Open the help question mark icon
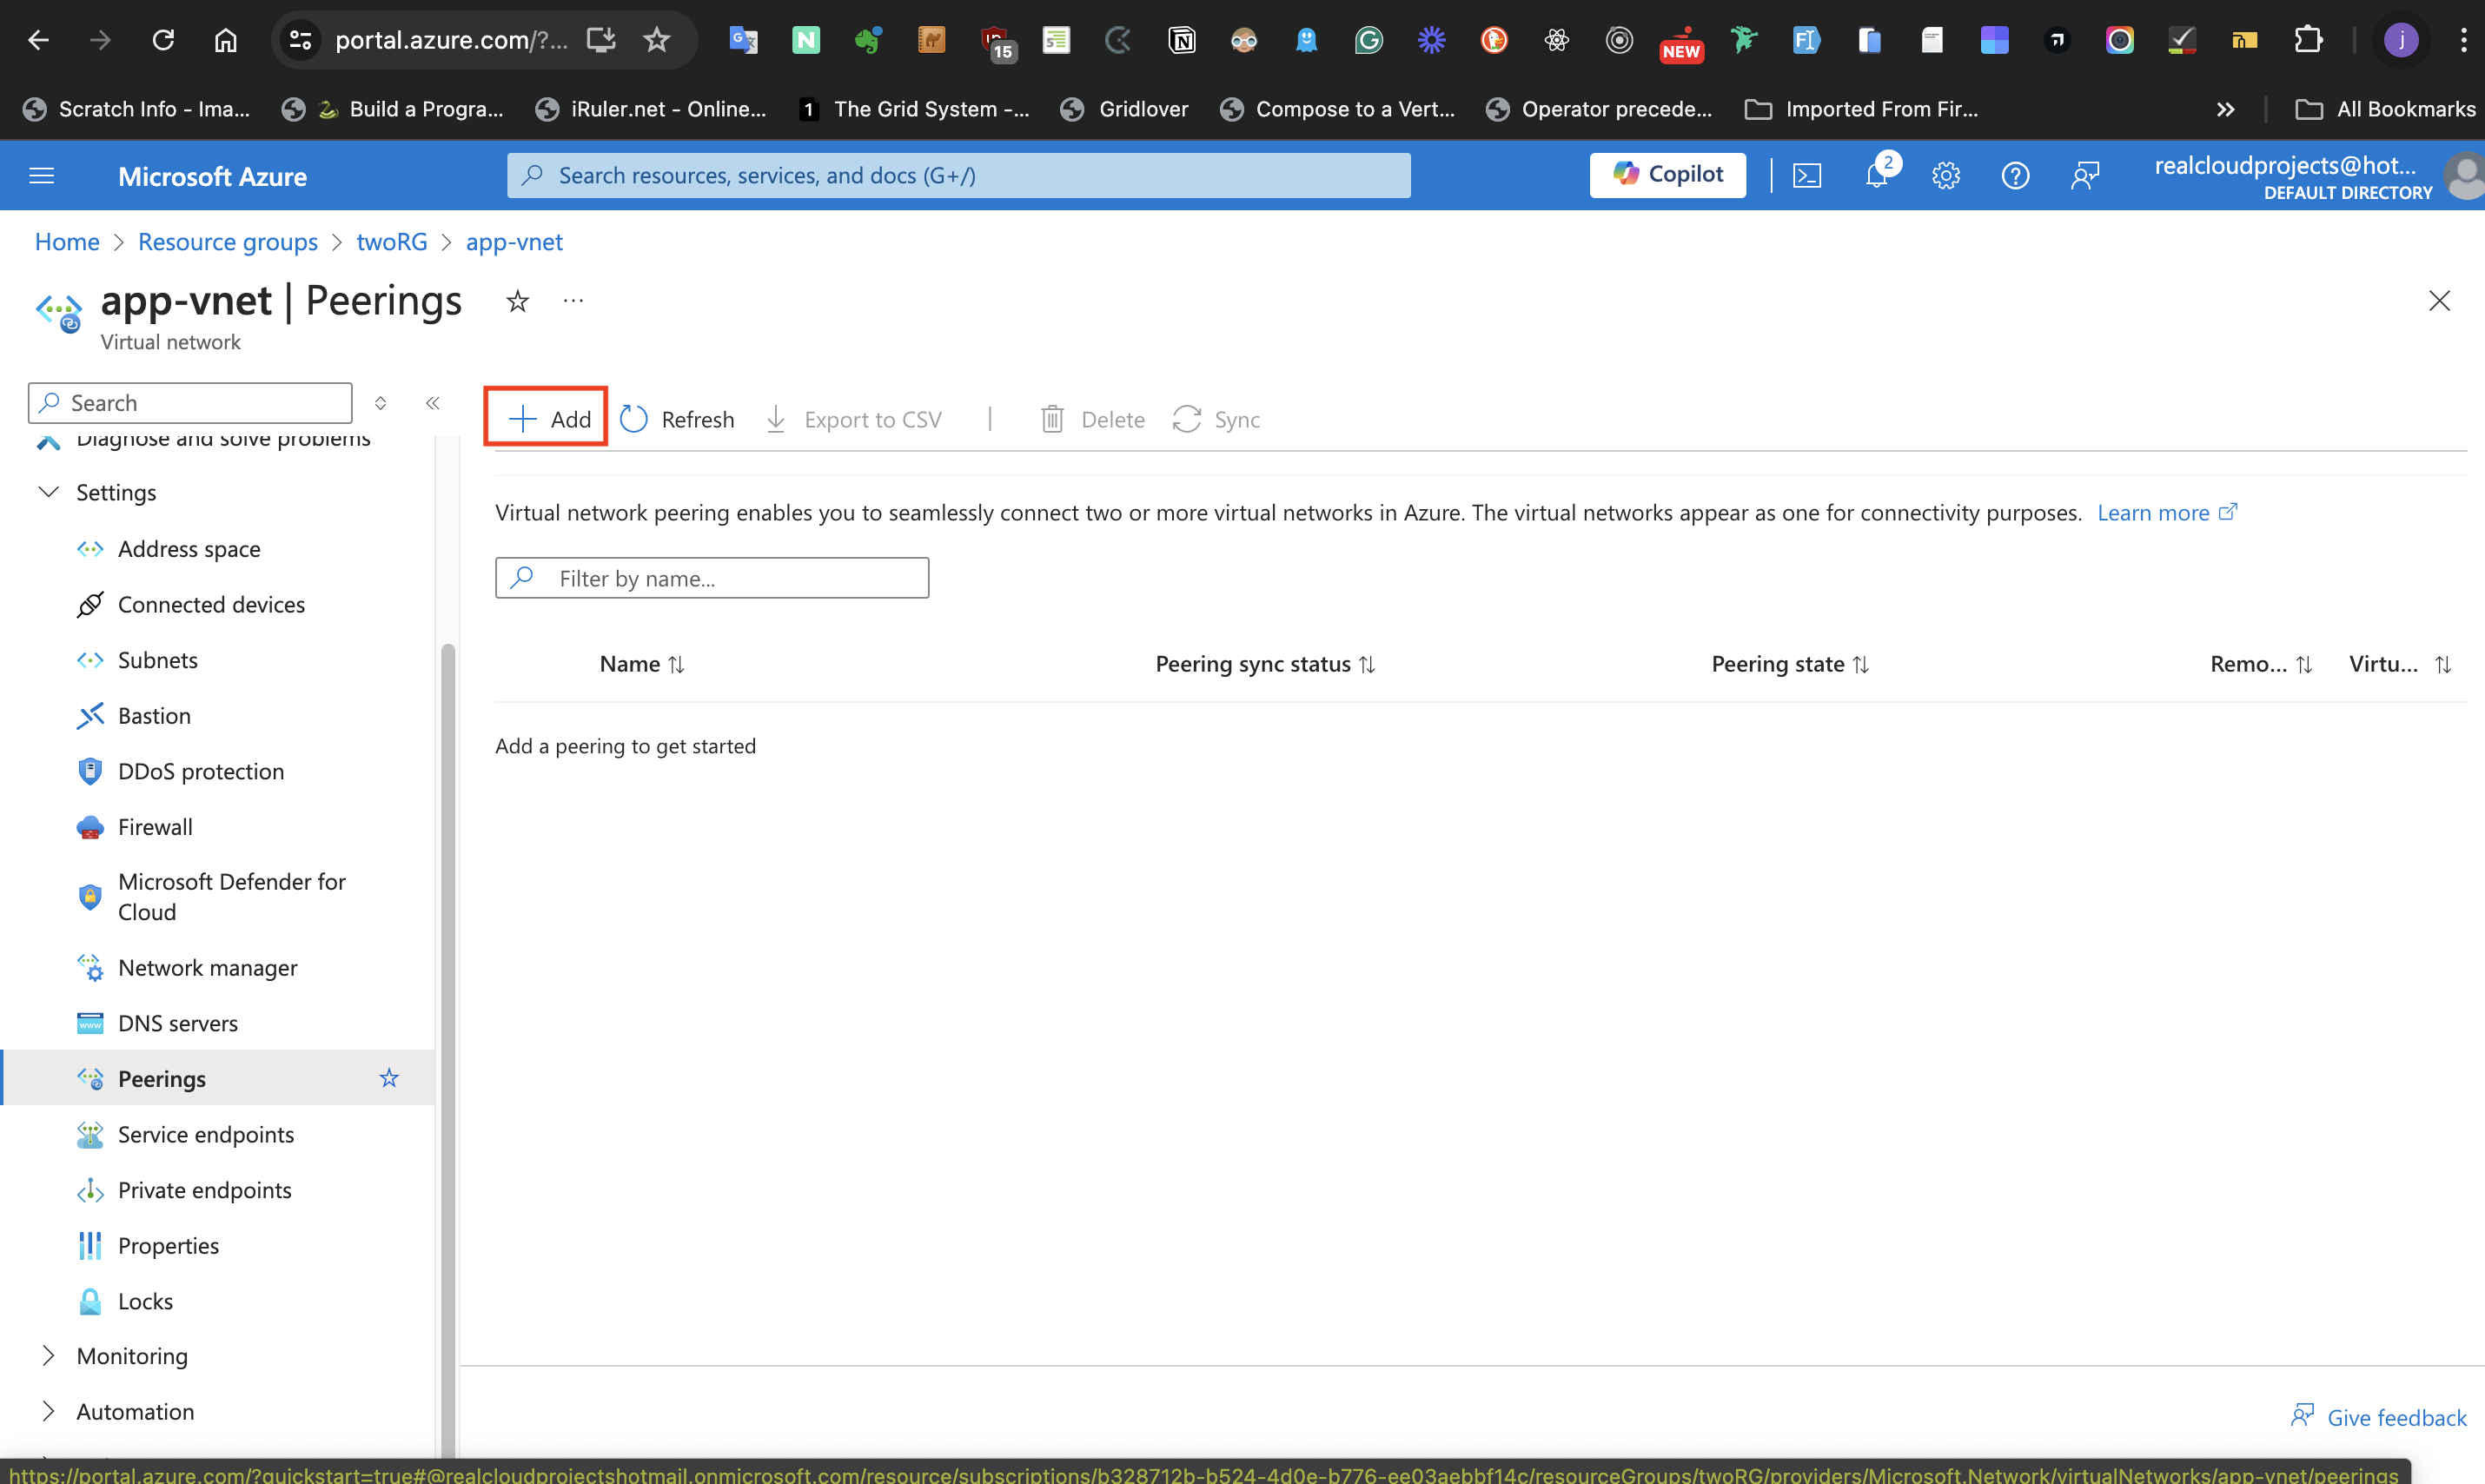2485x1484 pixels. pos(2015,176)
